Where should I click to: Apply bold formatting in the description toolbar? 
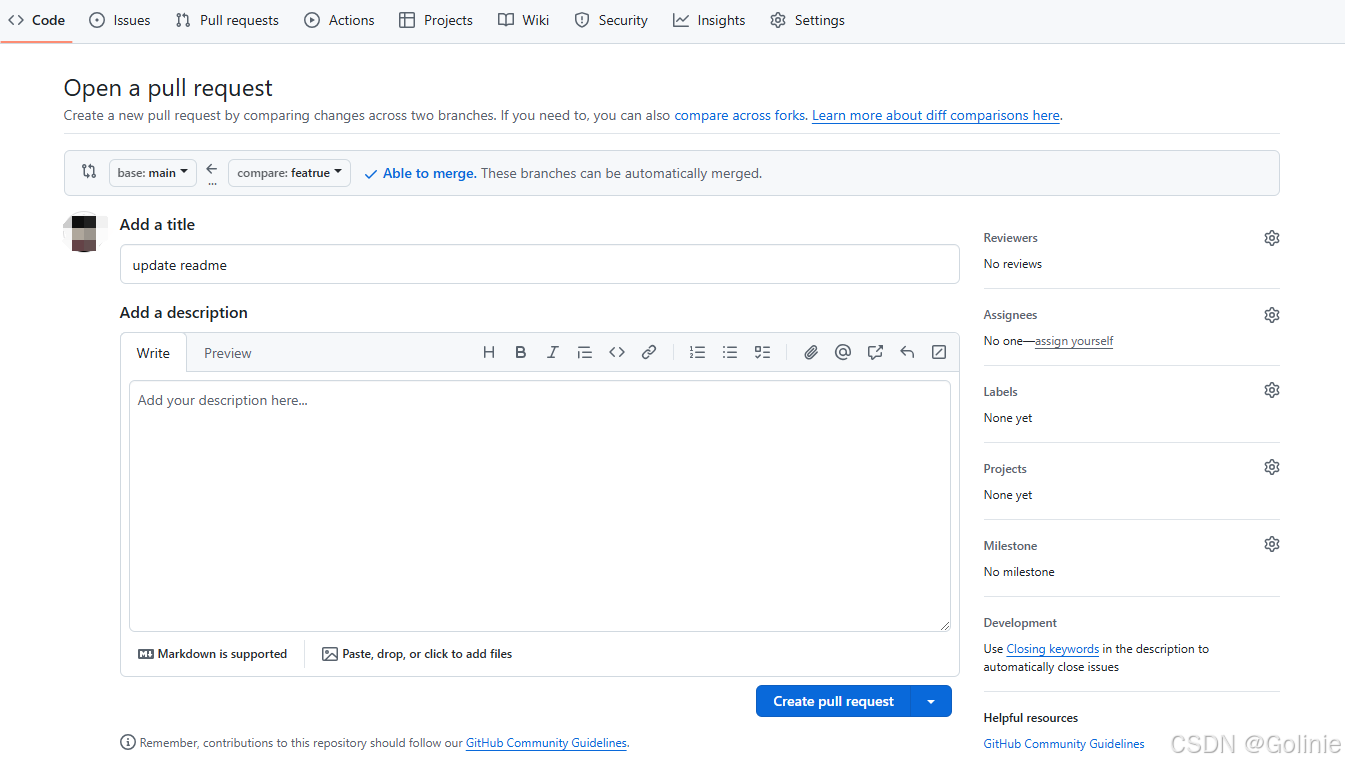pos(521,352)
